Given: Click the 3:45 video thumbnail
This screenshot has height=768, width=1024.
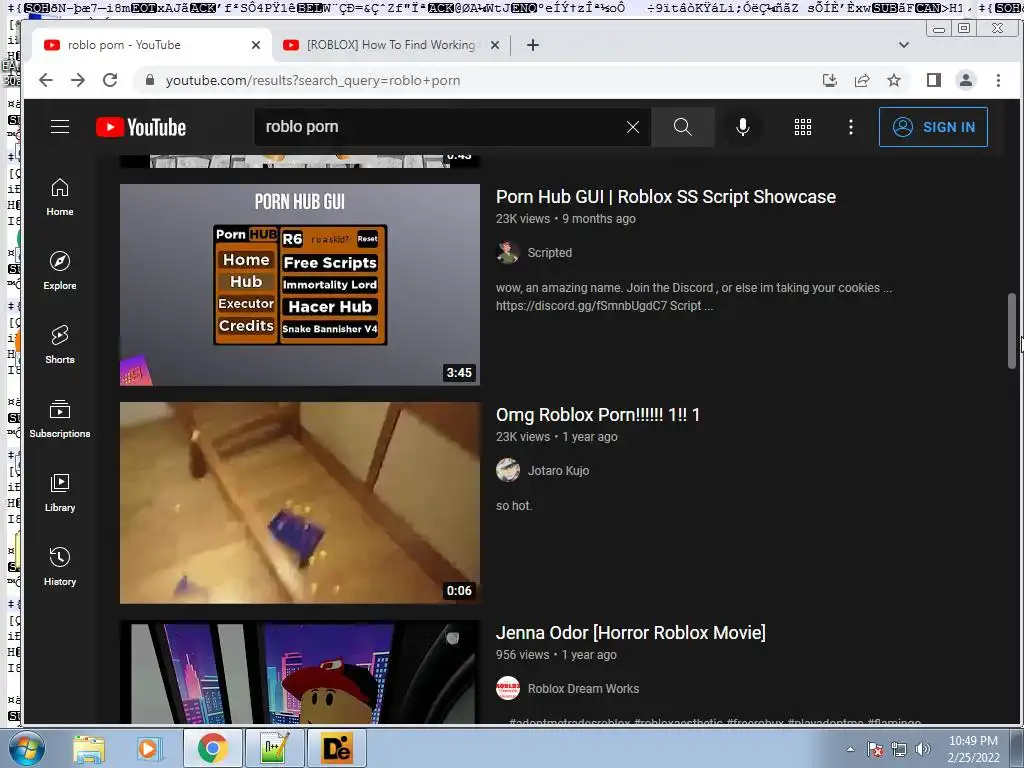Looking at the screenshot, I should [x=300, y=285].
